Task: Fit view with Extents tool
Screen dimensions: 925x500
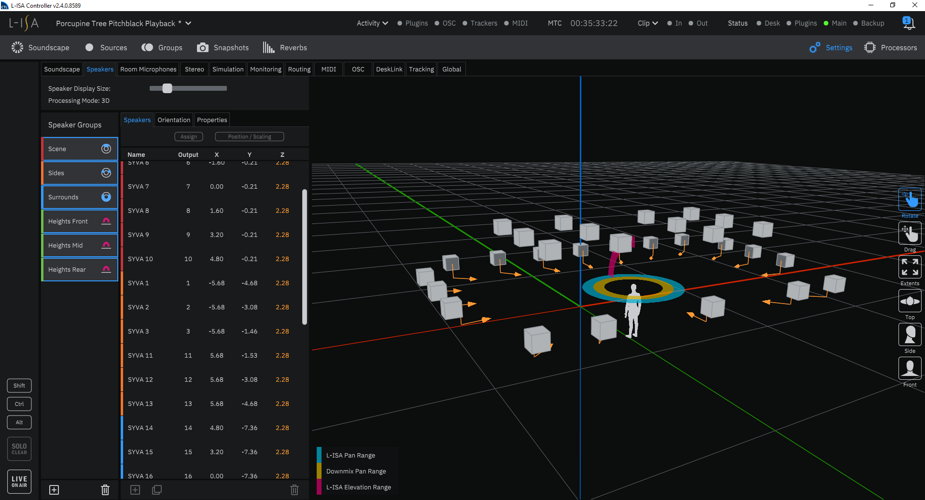Action: [x=910, y=267]
